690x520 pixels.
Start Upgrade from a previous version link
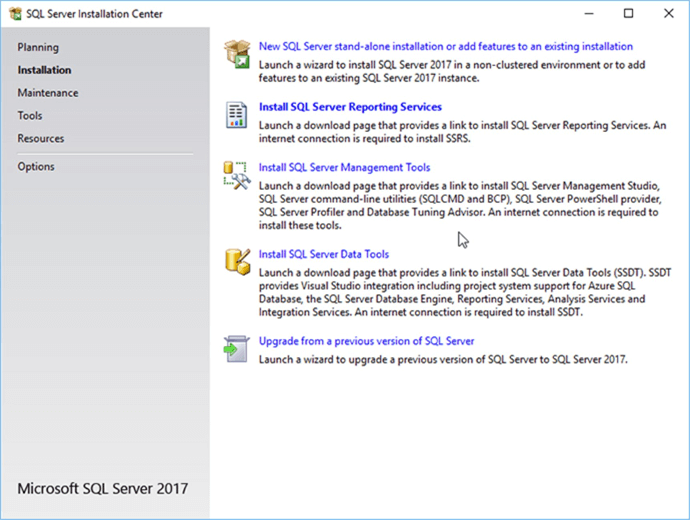point(366,341)
